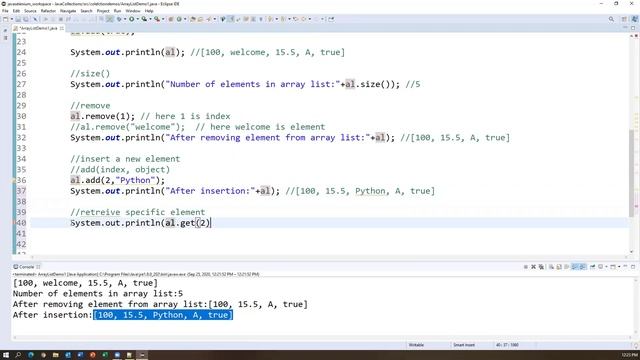The image size is (640, 360).
Task: Expand the New Java Class dropdown arrow
Action: coord(185,19)
